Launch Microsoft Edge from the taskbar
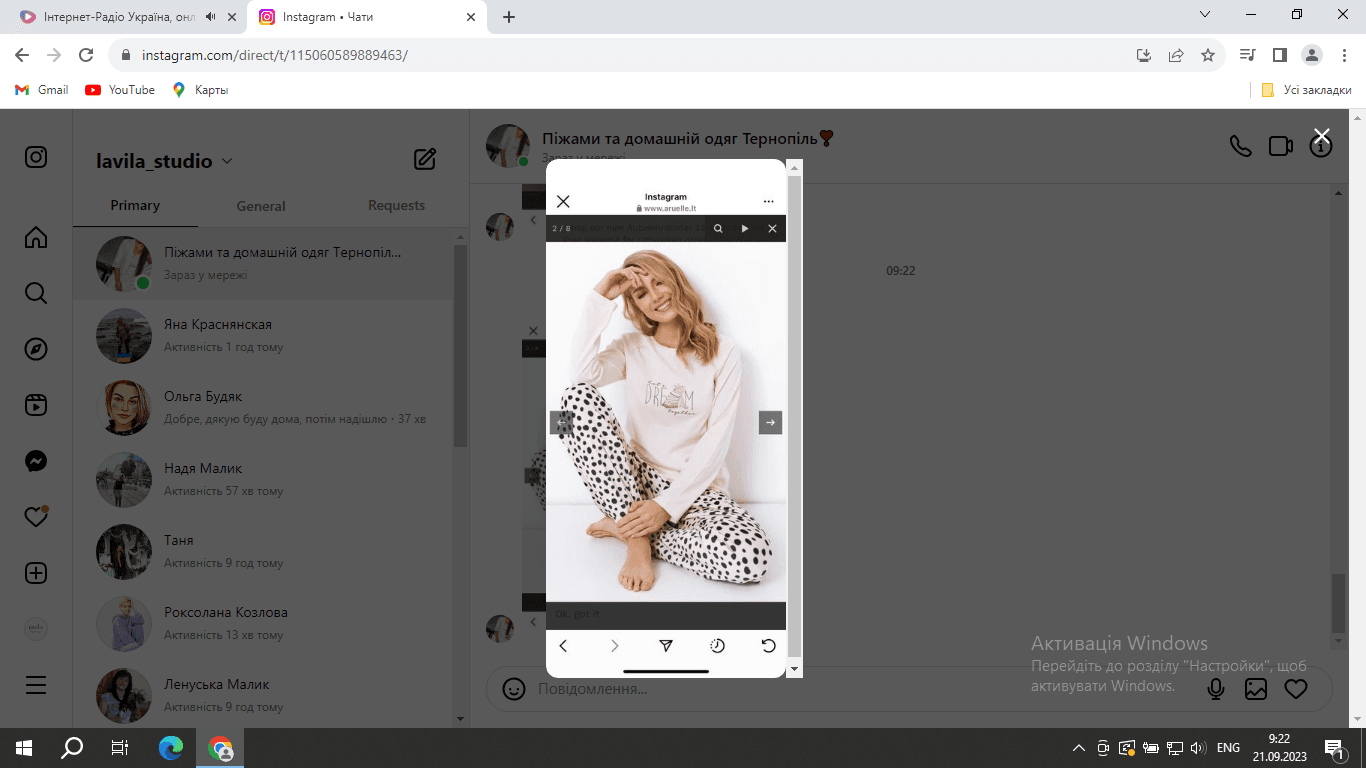Screen dimensions: 1366x768 tap(172, 747)
